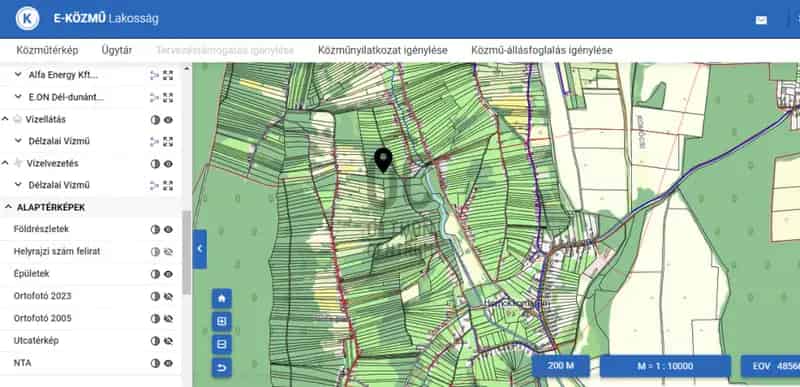The height and width of the screenshot is (387, 800).
Task: Zoom in with the plus map button
Action: (221, 322)
